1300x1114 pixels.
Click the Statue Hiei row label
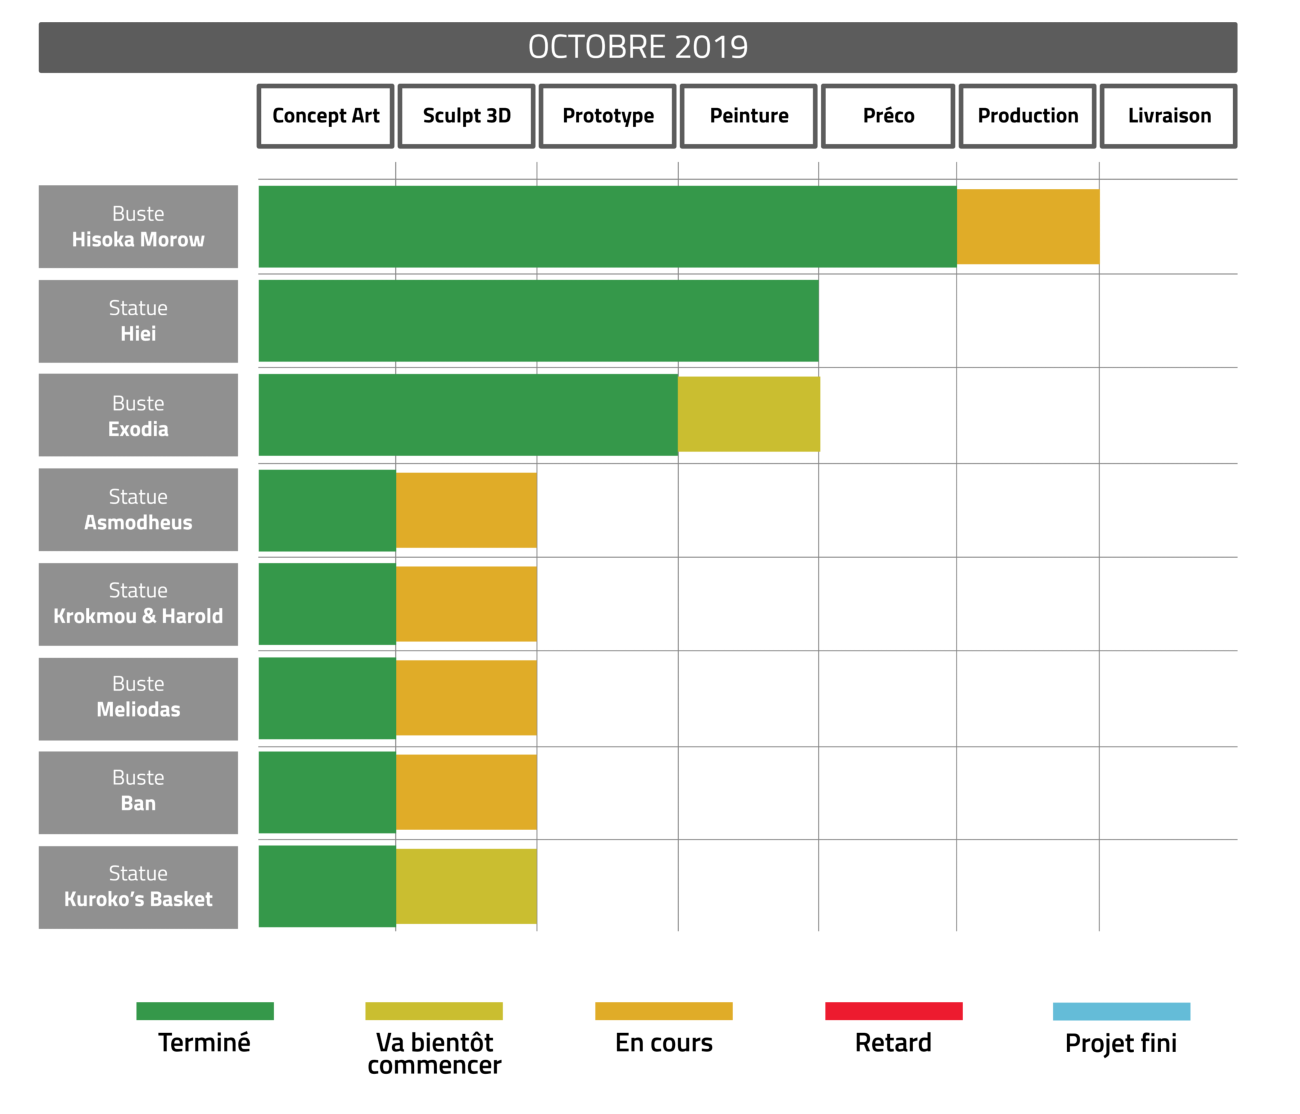[138, 321]
